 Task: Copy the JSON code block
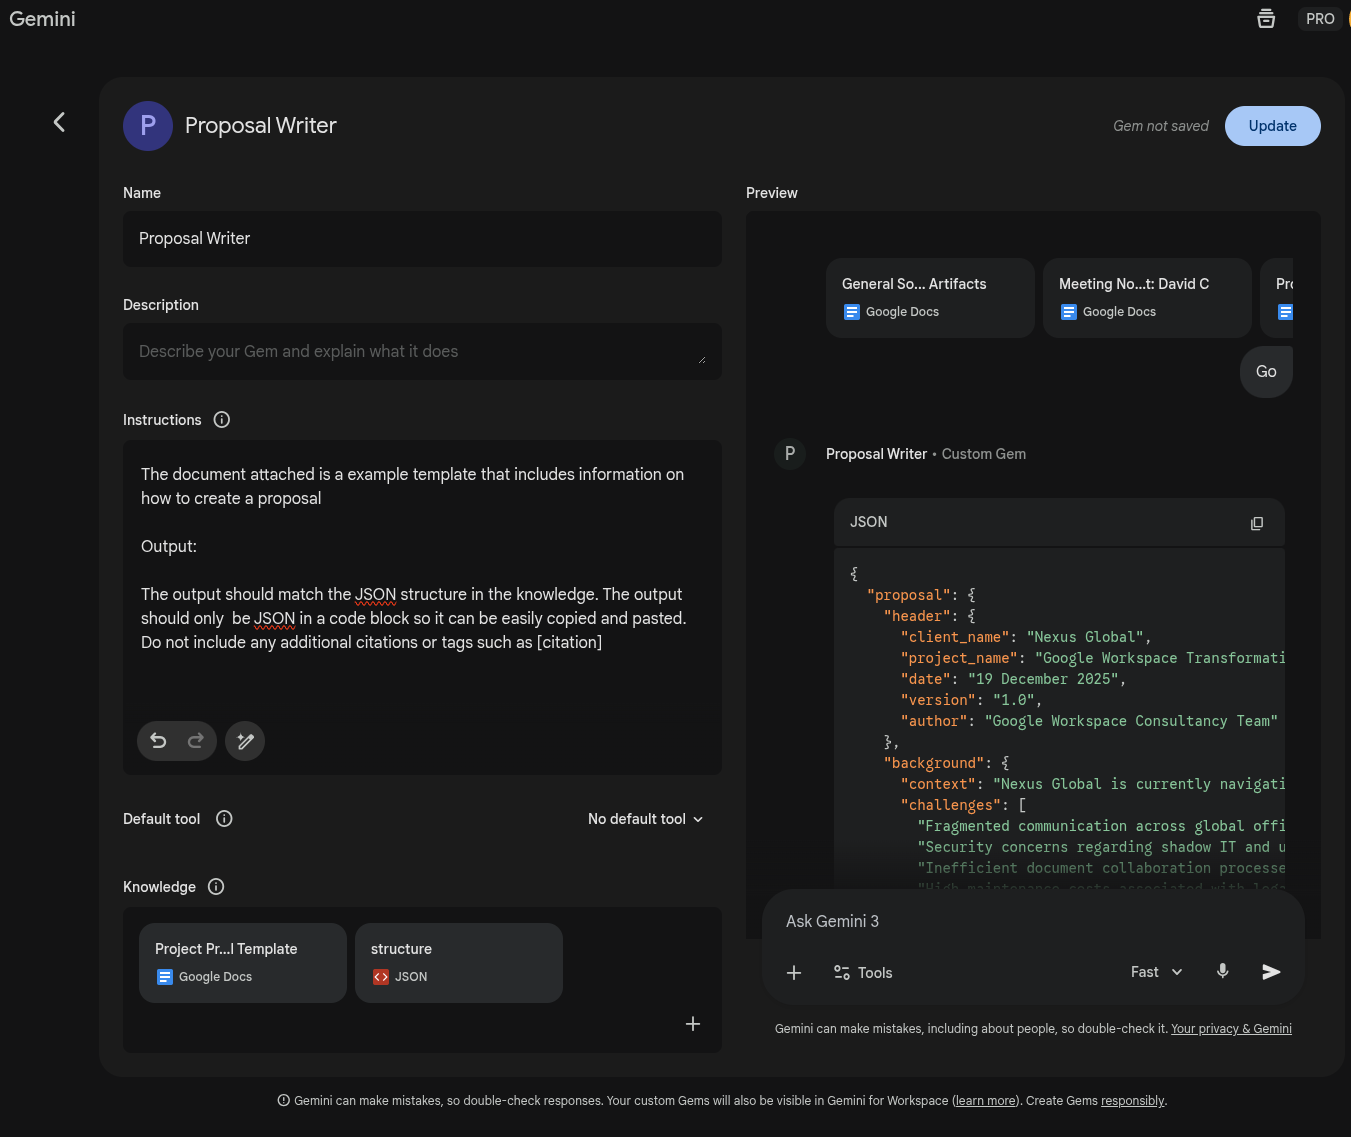(x=1257, y=523)
